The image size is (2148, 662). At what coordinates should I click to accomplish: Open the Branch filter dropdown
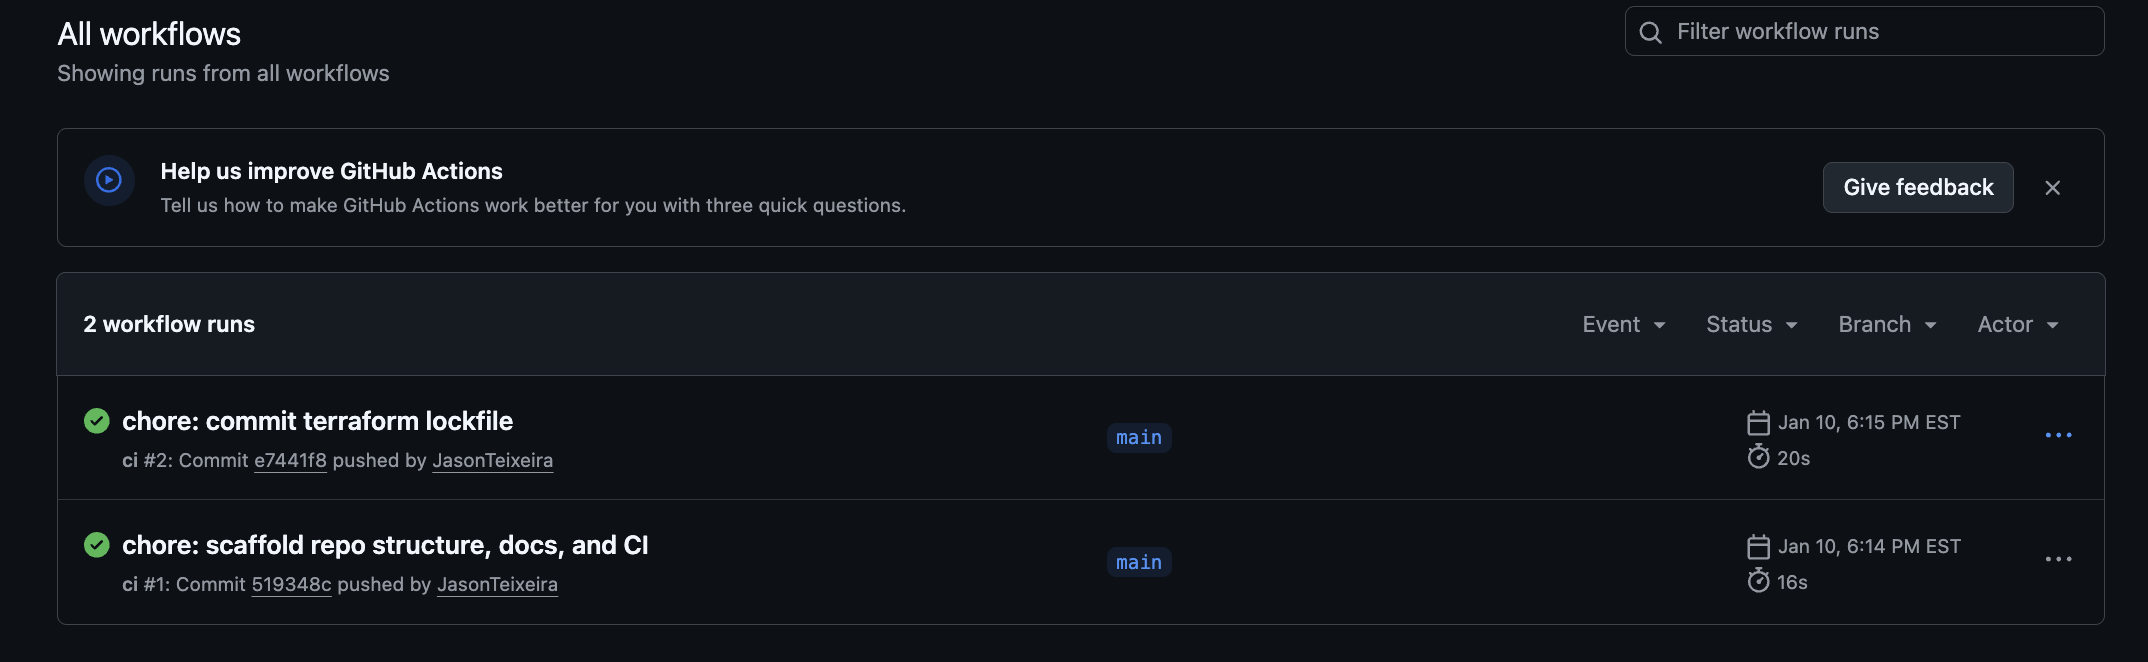click(1887, 325)
